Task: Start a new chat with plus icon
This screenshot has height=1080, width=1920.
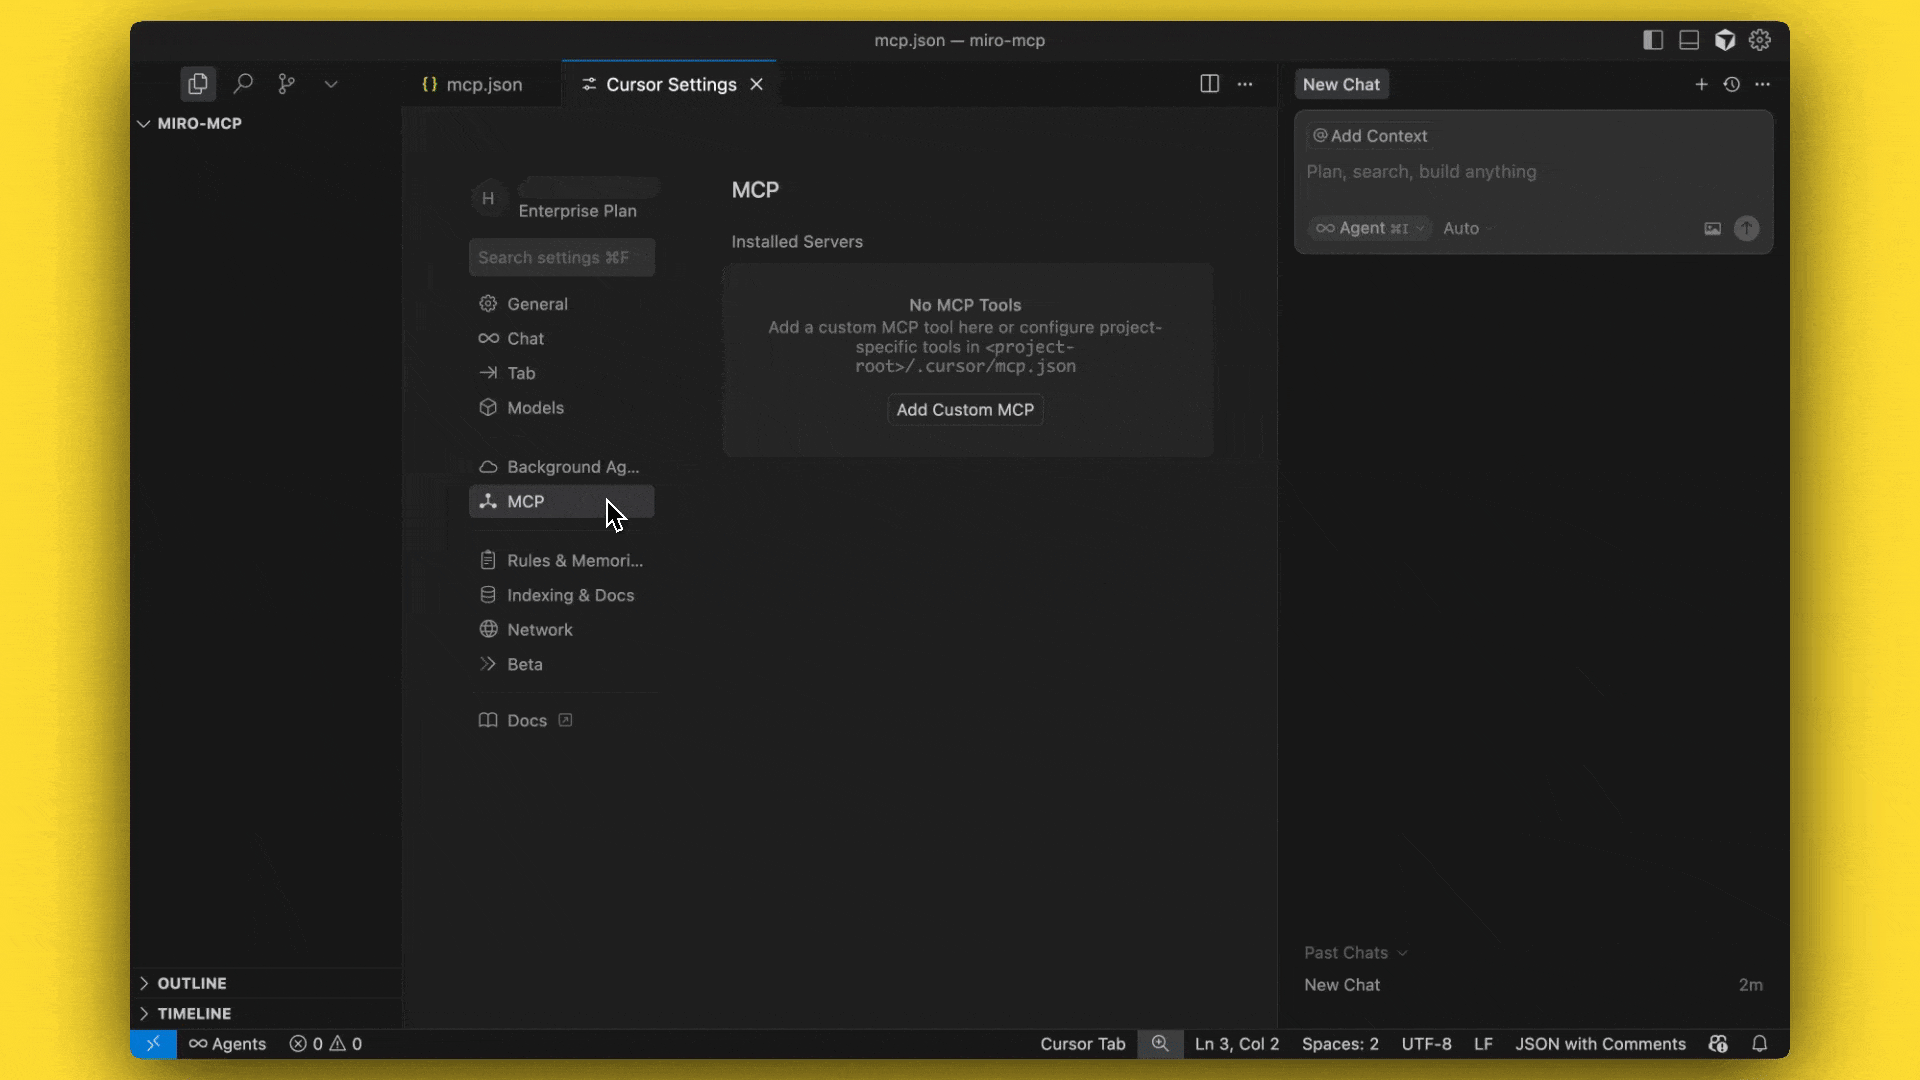Action: (1701, 84)
